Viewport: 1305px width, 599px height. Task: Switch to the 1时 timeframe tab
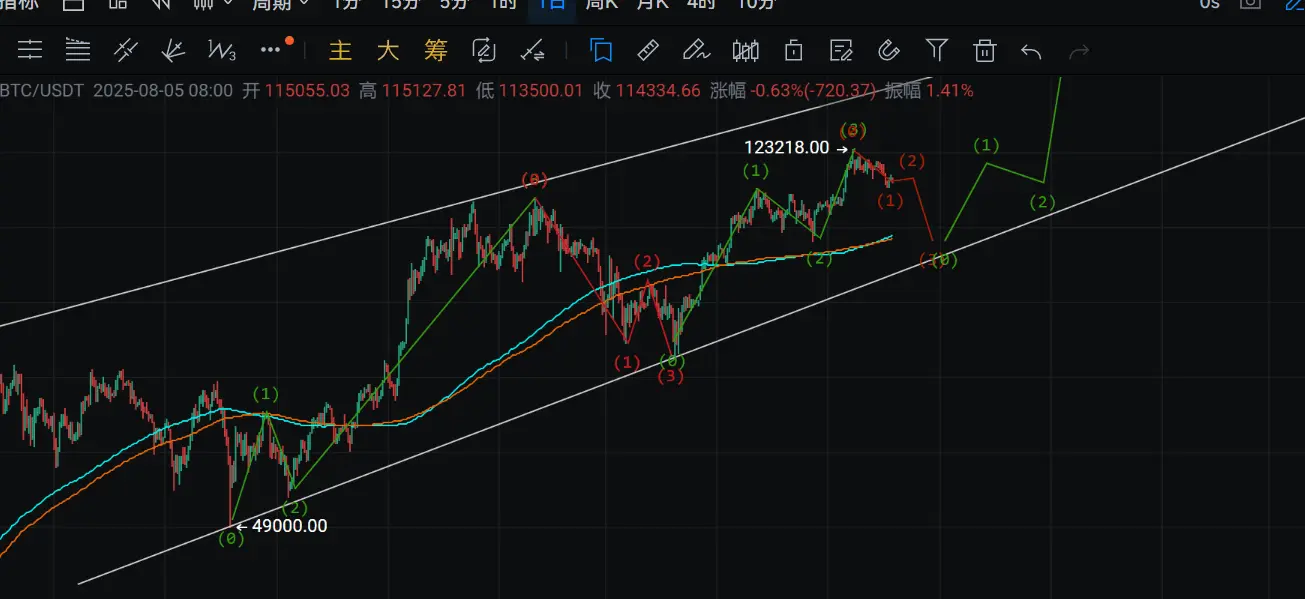(x=504, y=4)
